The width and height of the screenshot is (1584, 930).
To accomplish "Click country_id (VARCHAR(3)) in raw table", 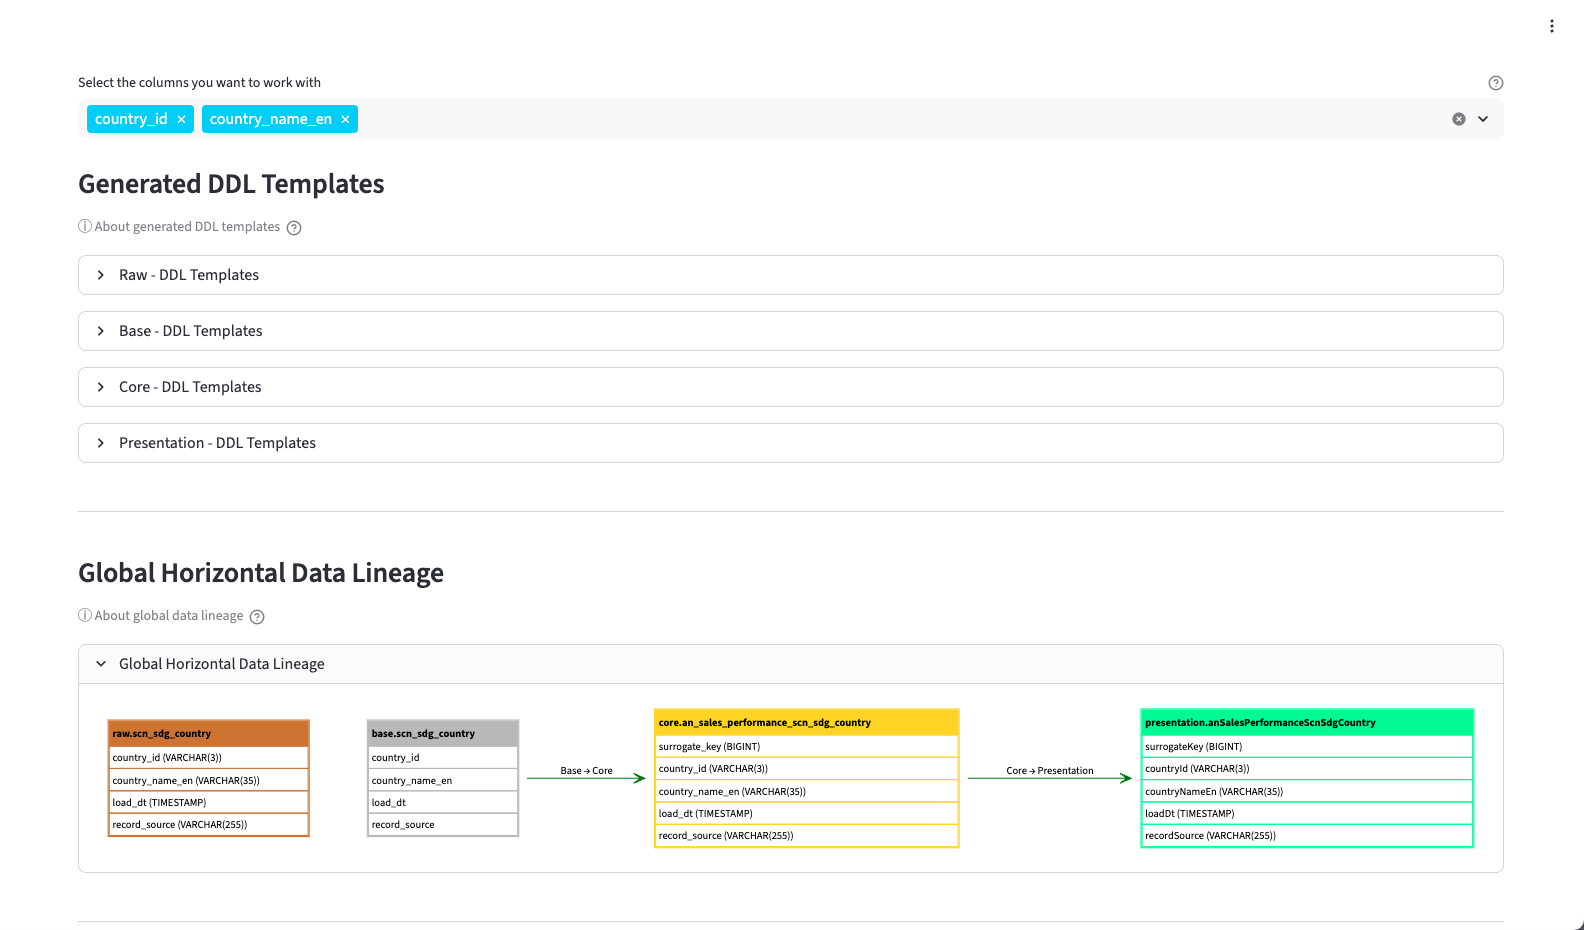I will pyautogui.click(x=208, y=758).
